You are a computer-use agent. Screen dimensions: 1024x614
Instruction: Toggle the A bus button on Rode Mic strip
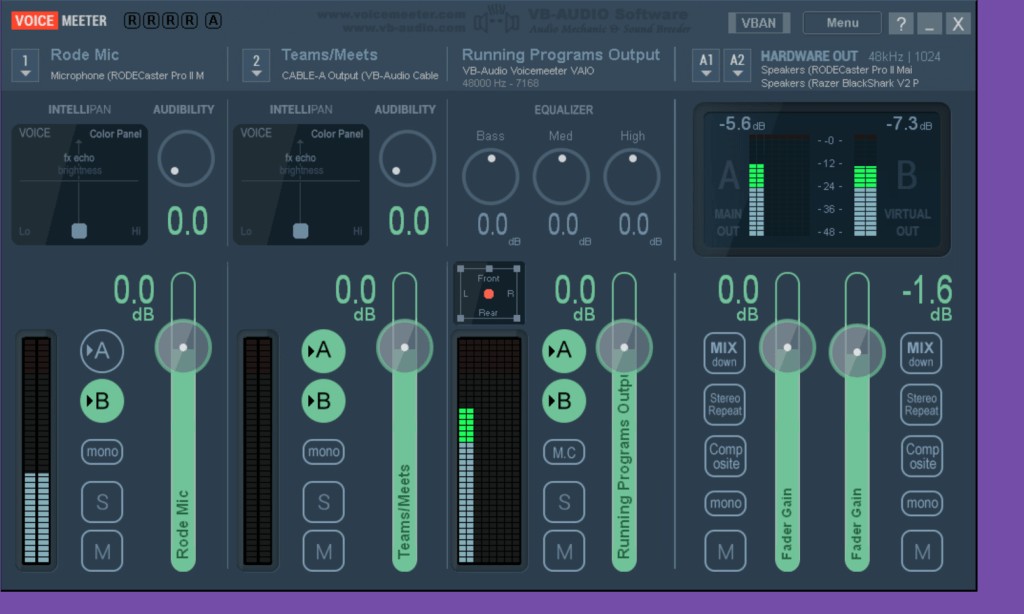[x=102, y=351]
